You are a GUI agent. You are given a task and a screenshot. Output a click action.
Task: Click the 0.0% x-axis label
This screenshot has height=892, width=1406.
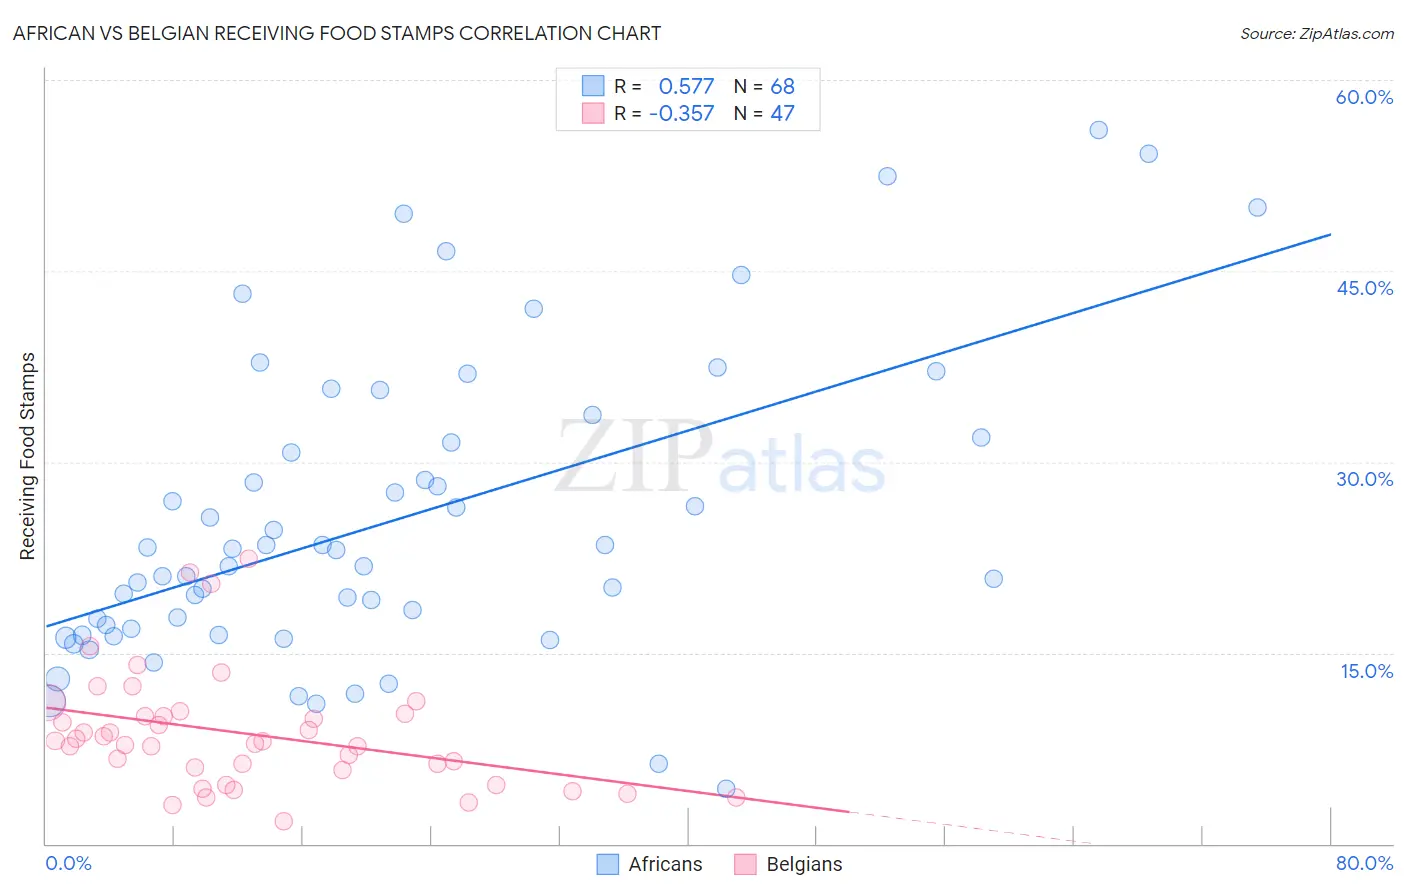pos(68,863)
